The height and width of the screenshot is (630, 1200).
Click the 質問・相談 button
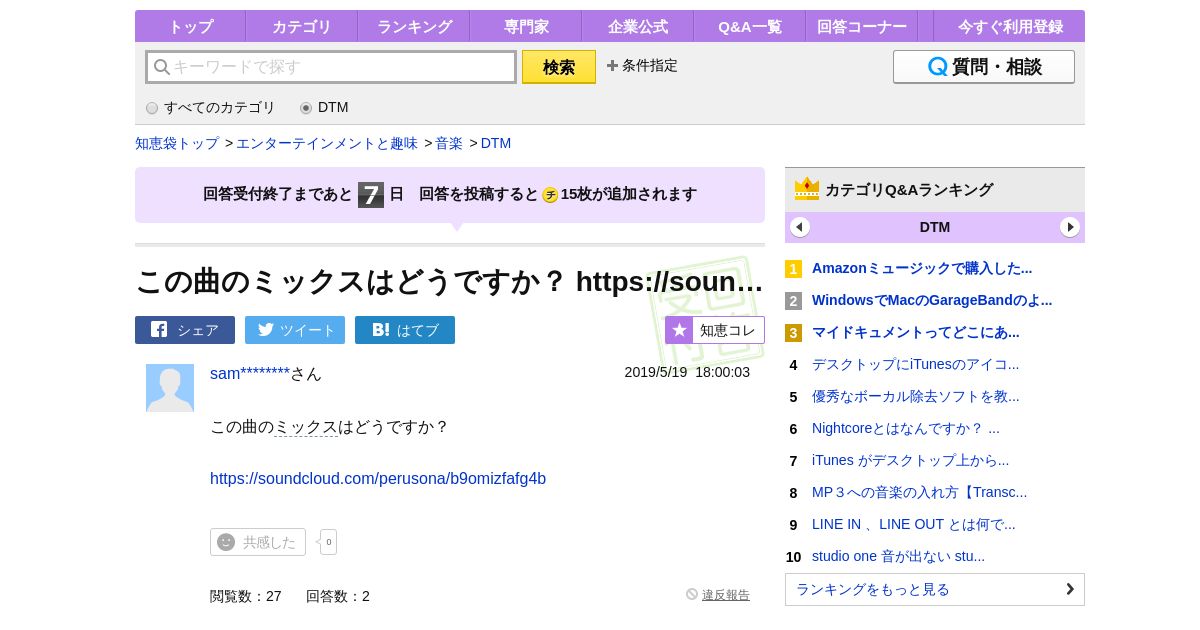tap(984, 67)
